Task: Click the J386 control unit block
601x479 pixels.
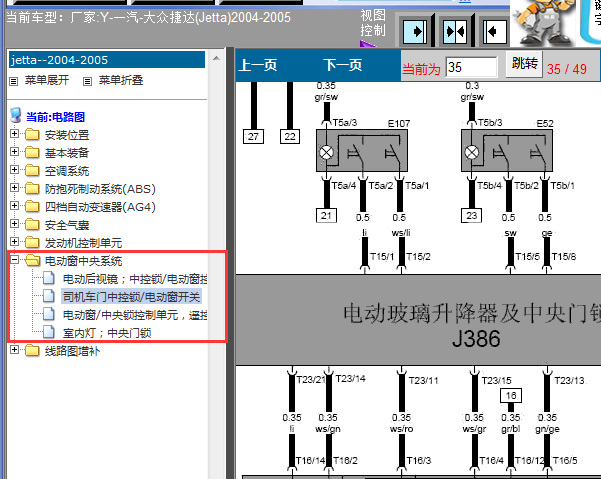Action: 418,320
